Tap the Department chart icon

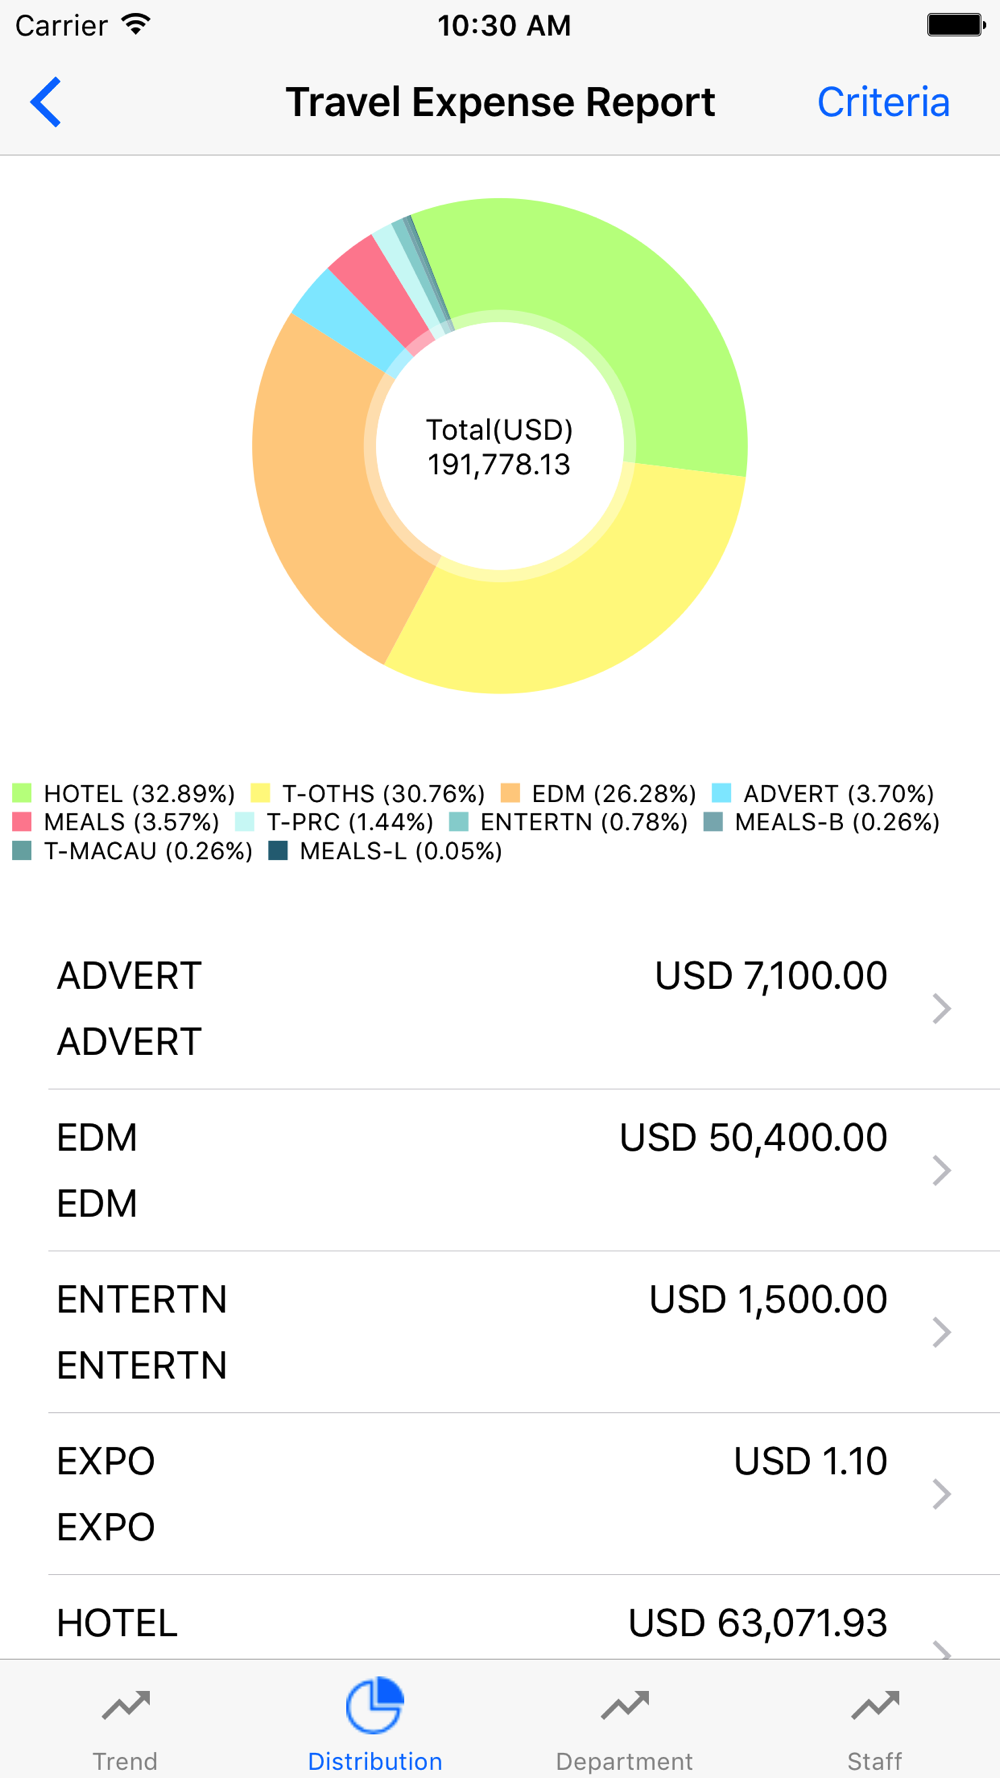625,1705
